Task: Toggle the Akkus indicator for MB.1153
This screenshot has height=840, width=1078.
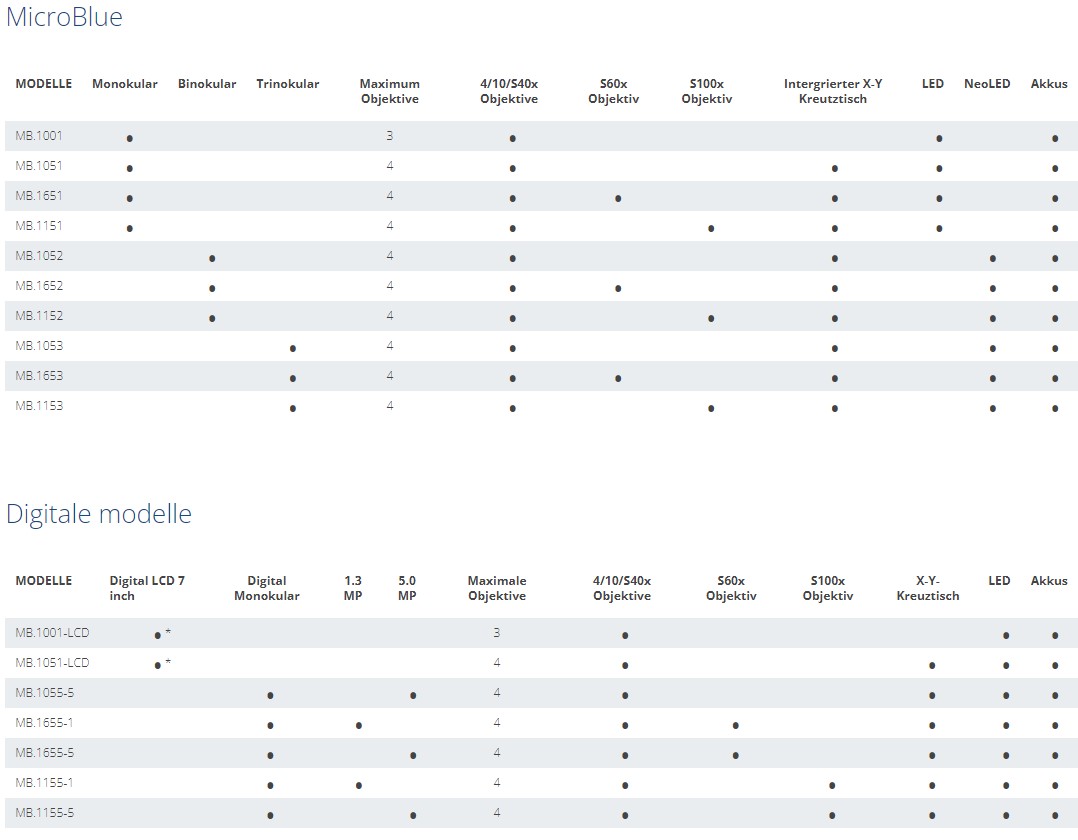Action: pyautogui.click(x=1055, y=408)
